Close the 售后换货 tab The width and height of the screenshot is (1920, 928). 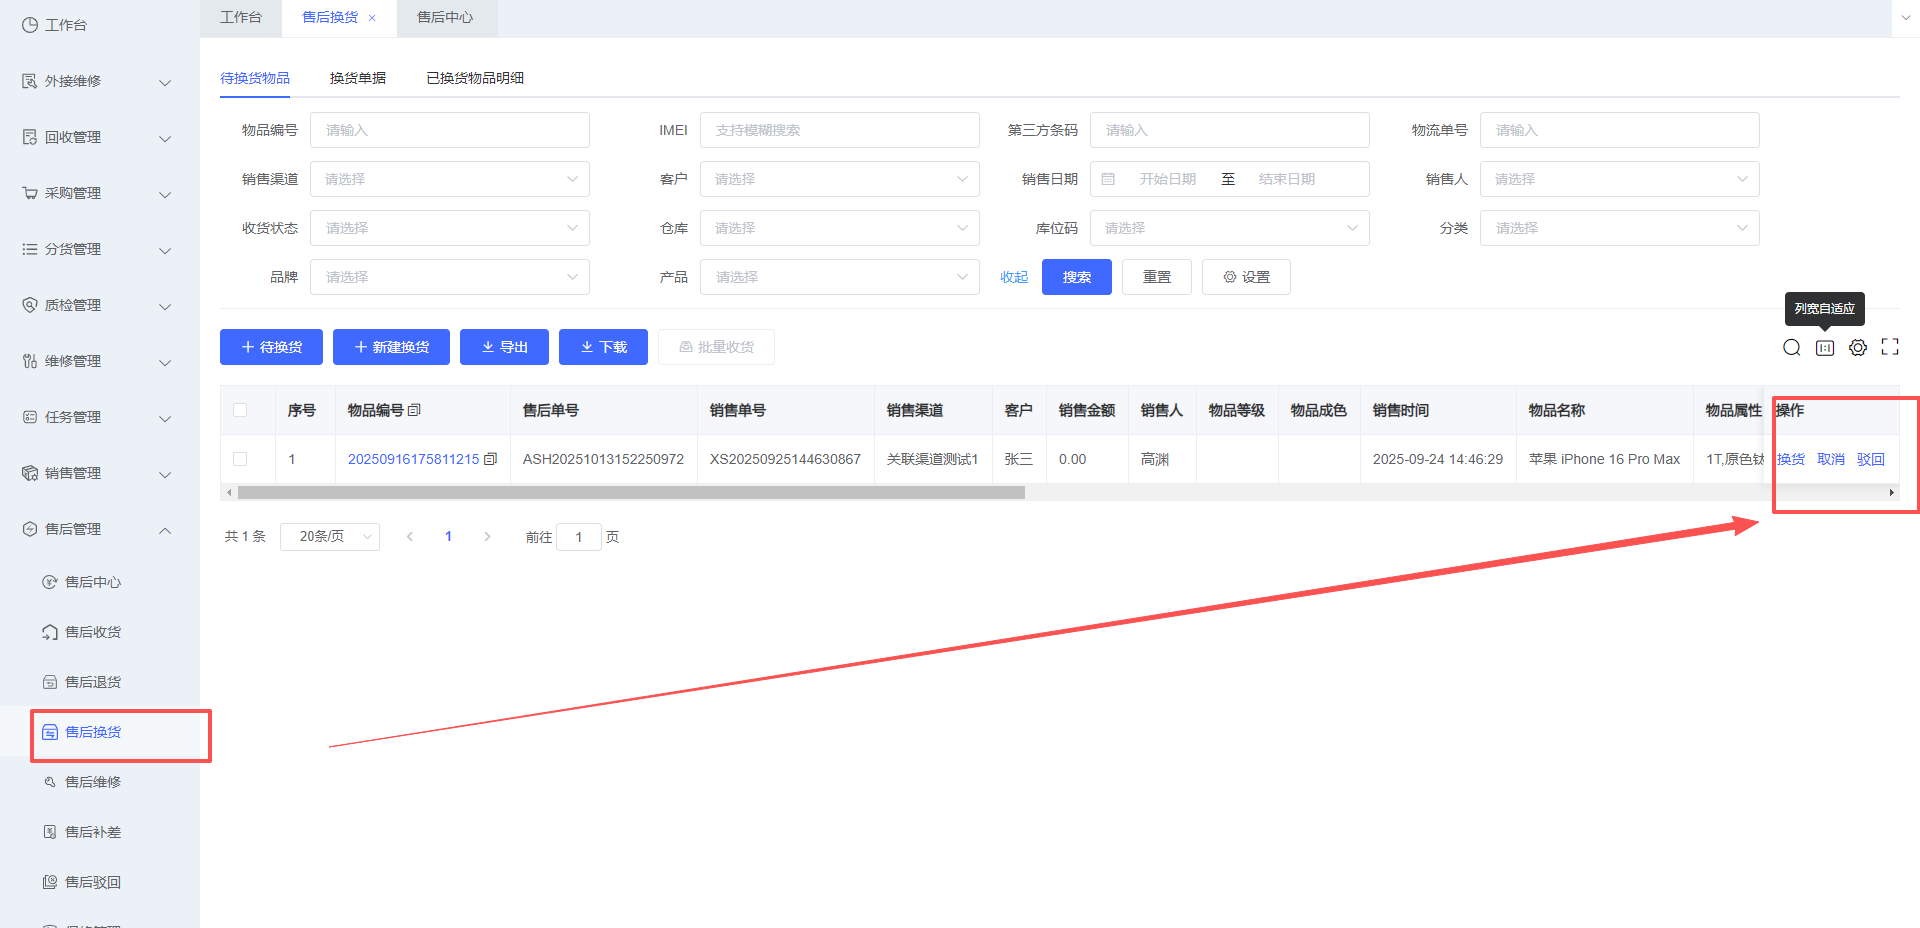coord(372,18)
